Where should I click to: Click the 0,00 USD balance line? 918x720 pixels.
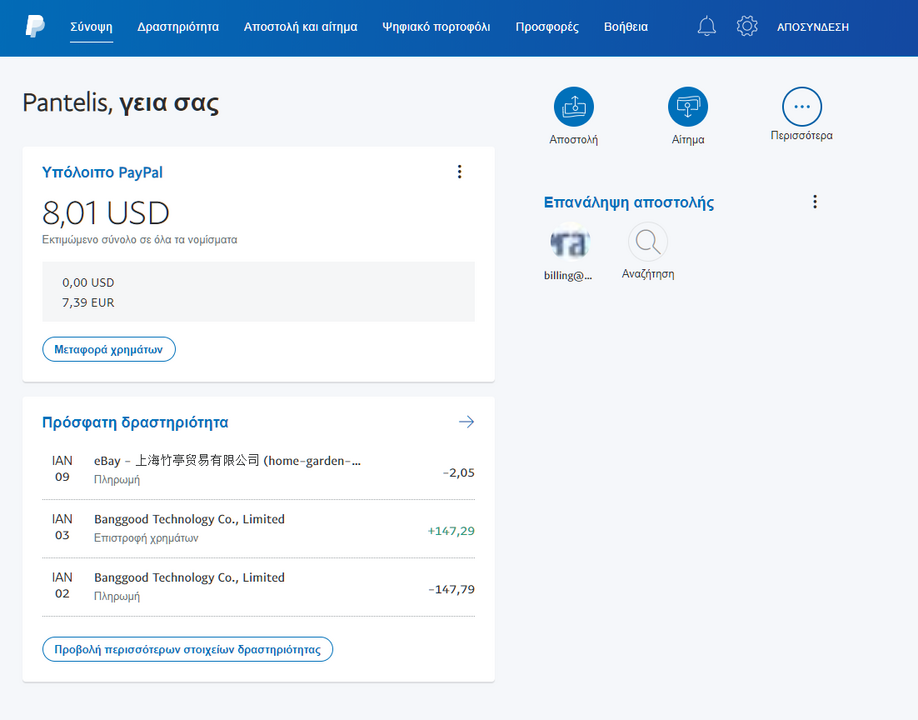point(88,283)
